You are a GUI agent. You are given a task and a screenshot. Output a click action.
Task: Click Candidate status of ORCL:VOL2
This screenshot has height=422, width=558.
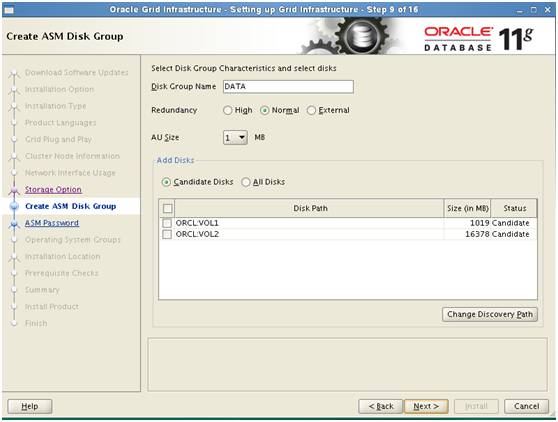pyautogui.click(x=511, y=234)
